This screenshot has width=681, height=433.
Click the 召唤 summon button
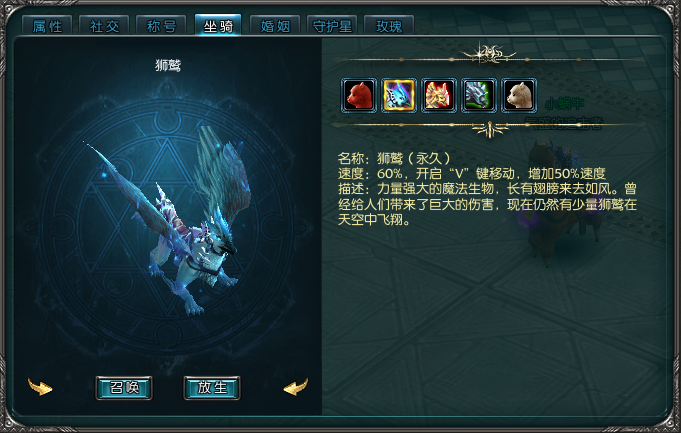(124, 387)
